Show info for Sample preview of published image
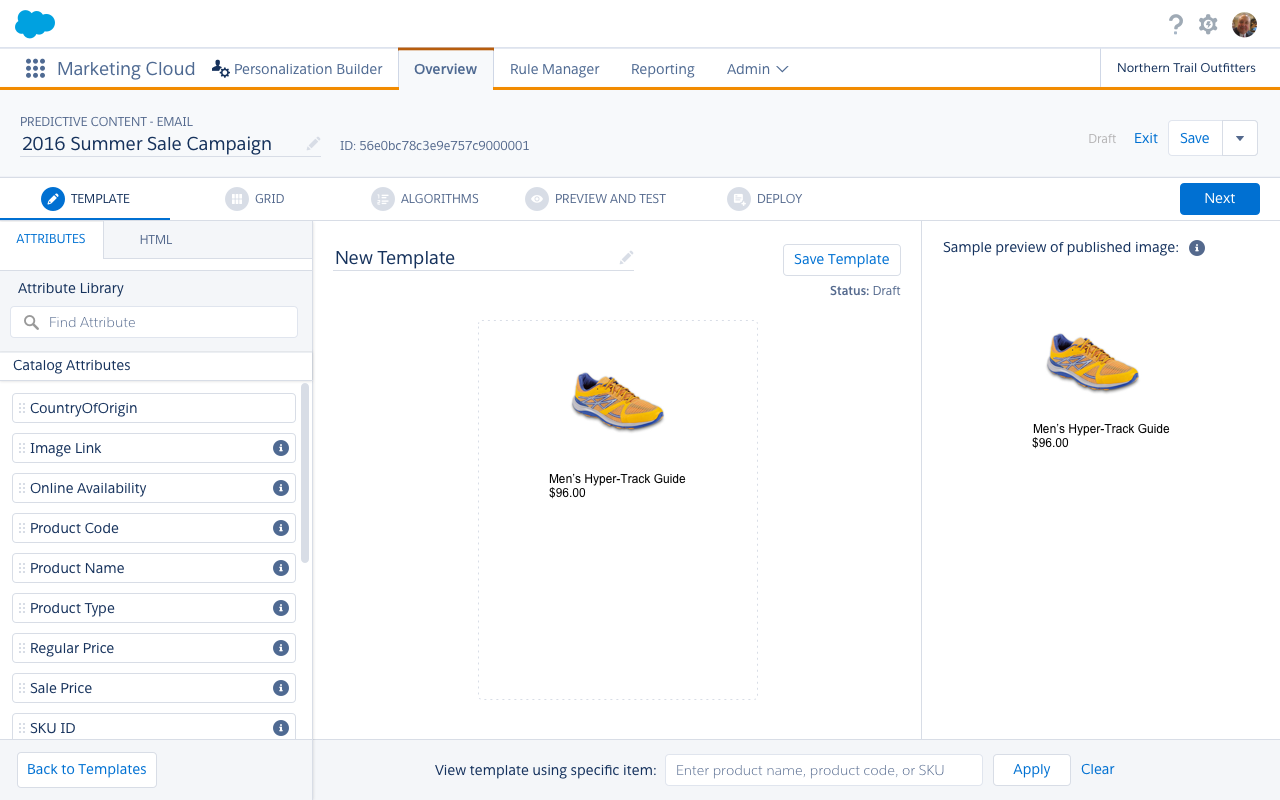Screen dimensions: 1280x800 [x=1197, y=248]
